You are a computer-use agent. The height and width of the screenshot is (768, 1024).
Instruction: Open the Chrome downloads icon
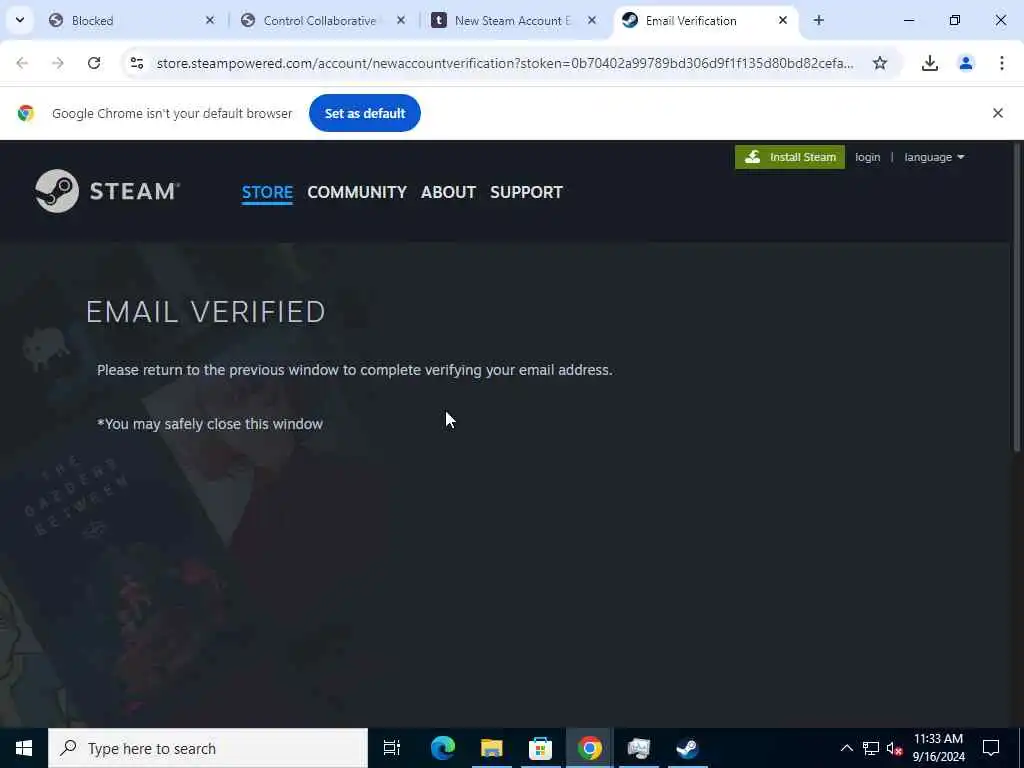coord(930,63)
